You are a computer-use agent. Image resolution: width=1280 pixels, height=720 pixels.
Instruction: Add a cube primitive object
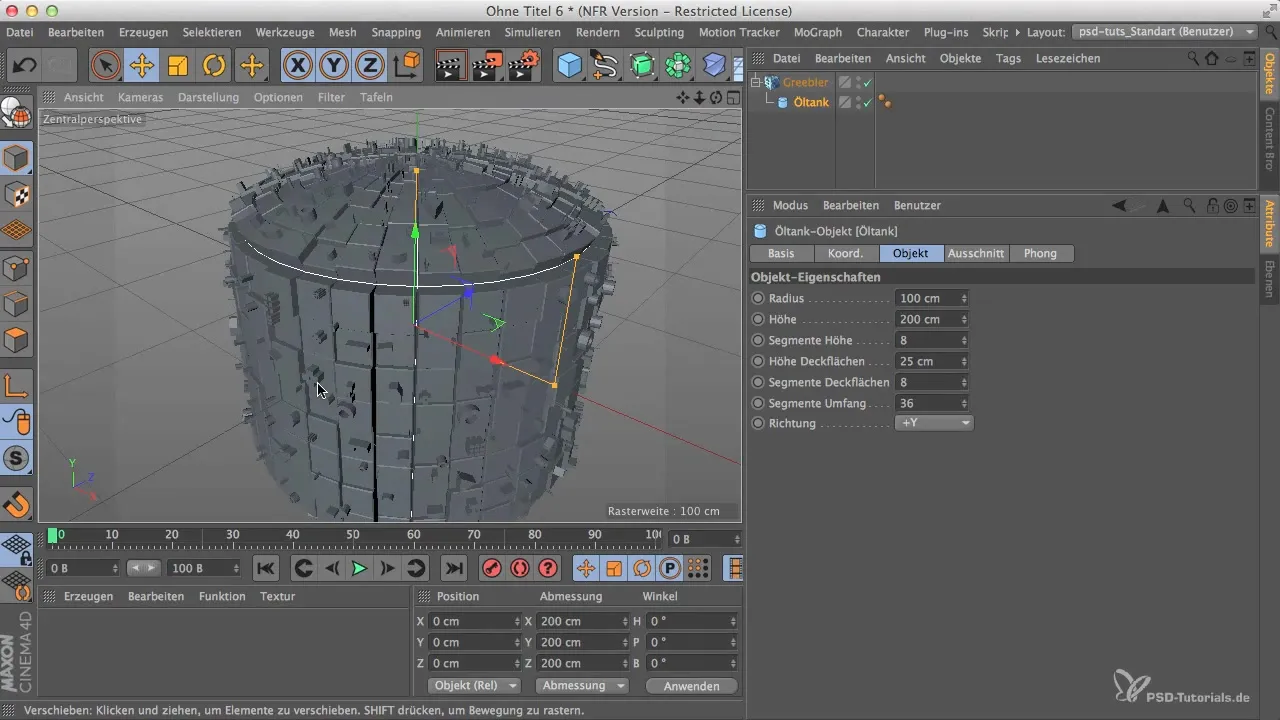click(569, 67)
